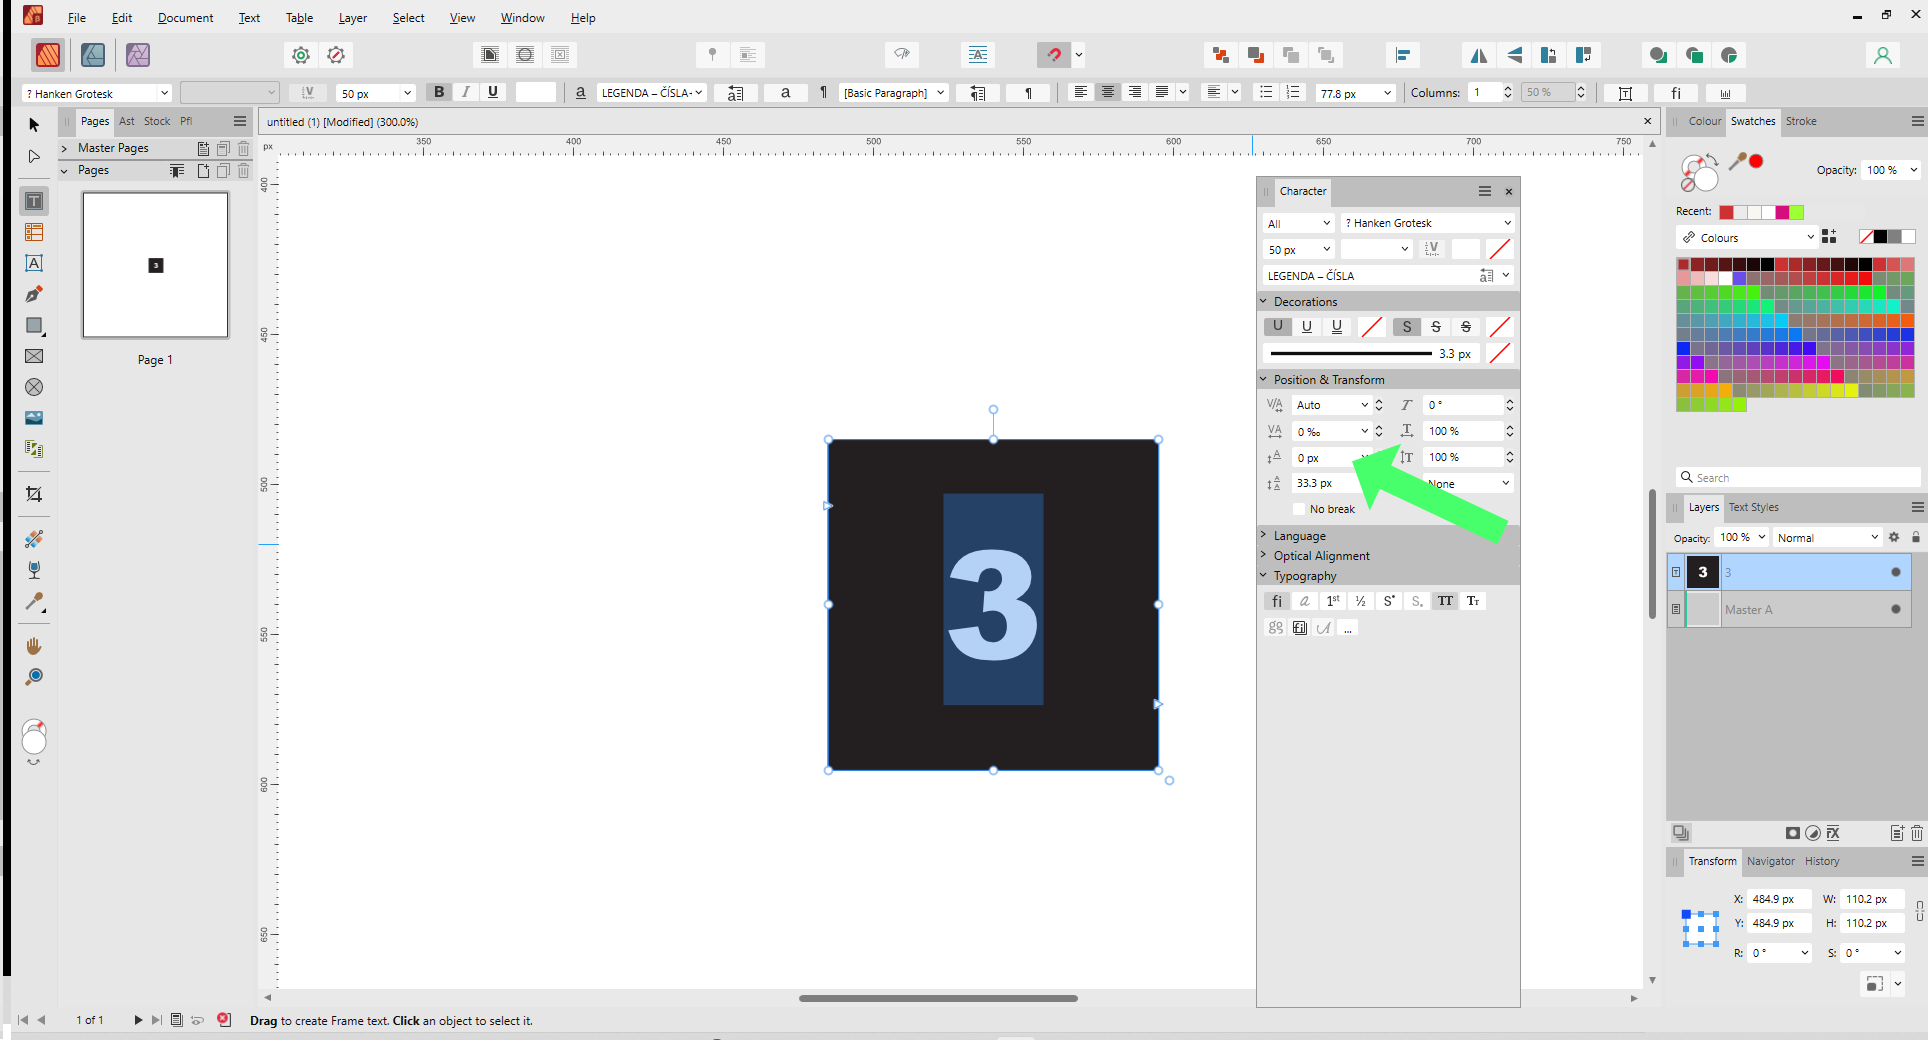Select the Colour Picker tool
Screen dimensions: 1928x1040
(x=34, y=601)
